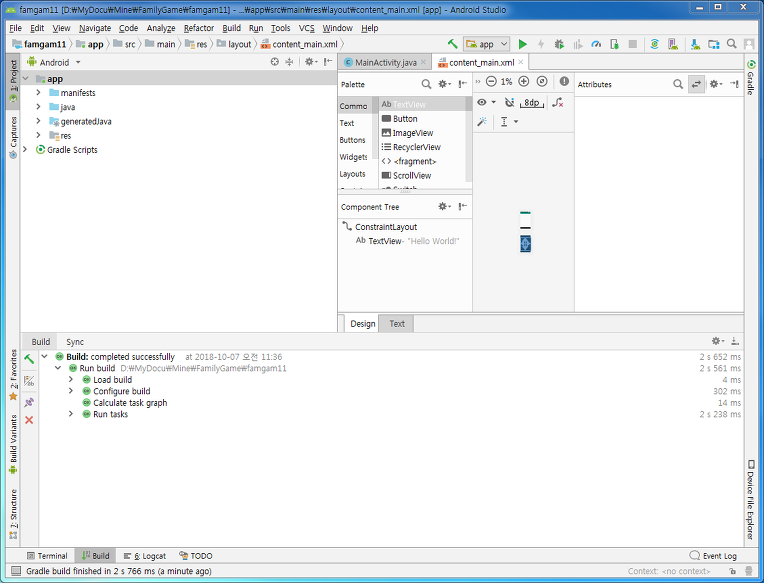Click Attach debugger to Android process icon

[614, 44]
